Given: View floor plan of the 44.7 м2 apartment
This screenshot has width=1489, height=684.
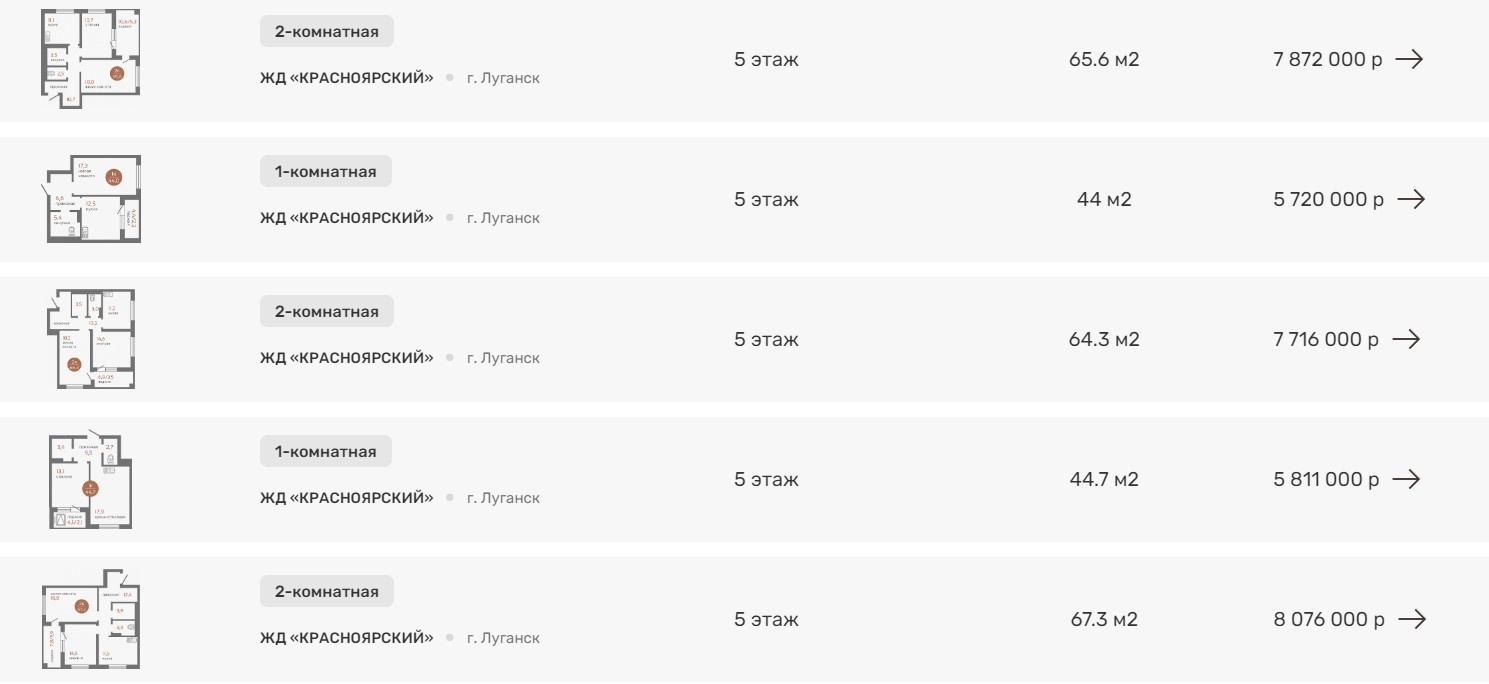Looking at the screenshot, I should click(x=91, y=480).
